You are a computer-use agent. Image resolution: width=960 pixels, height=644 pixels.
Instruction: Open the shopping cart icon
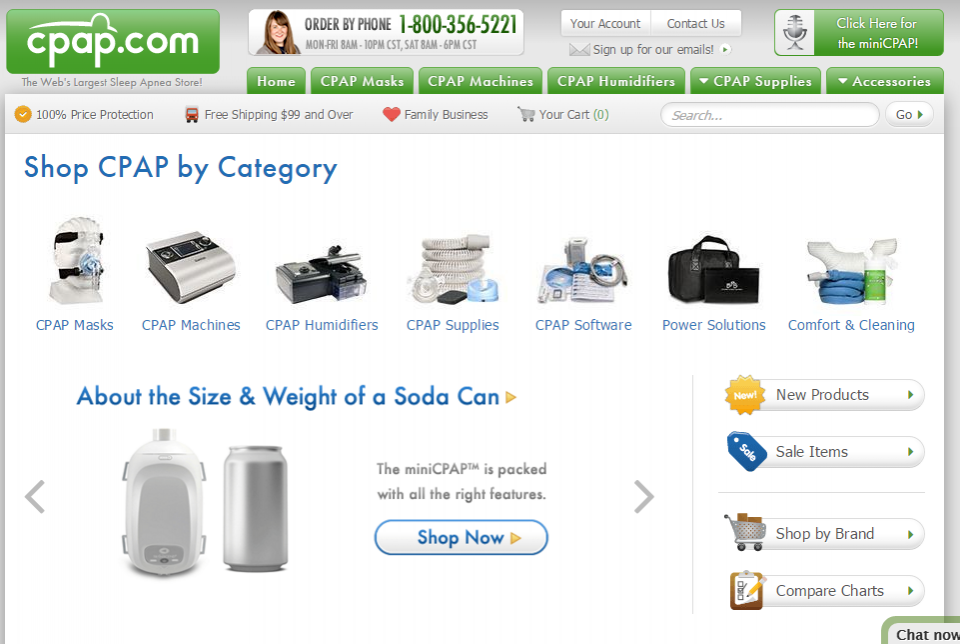(x=526, y=114)
